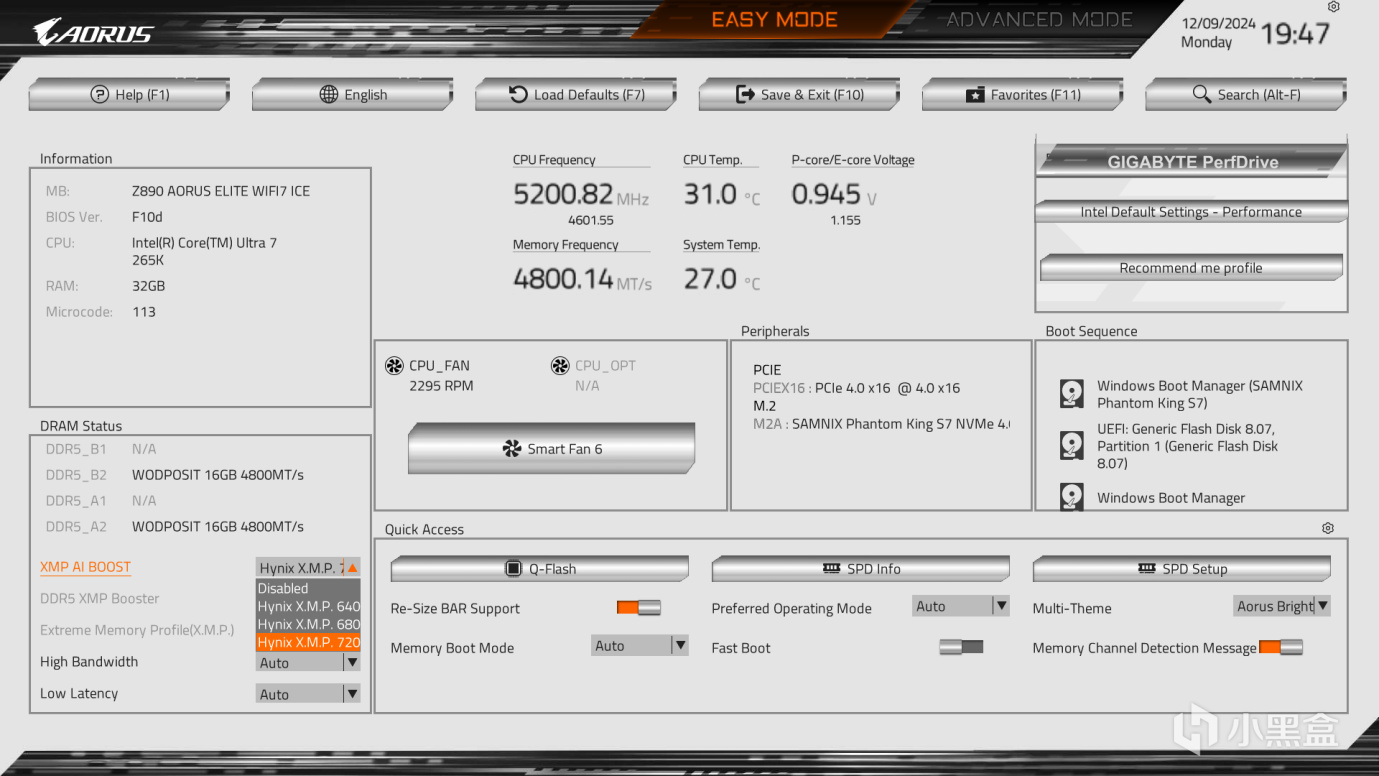
Task: Click the 0.945 V voltage reading
Action: [834, 194]
